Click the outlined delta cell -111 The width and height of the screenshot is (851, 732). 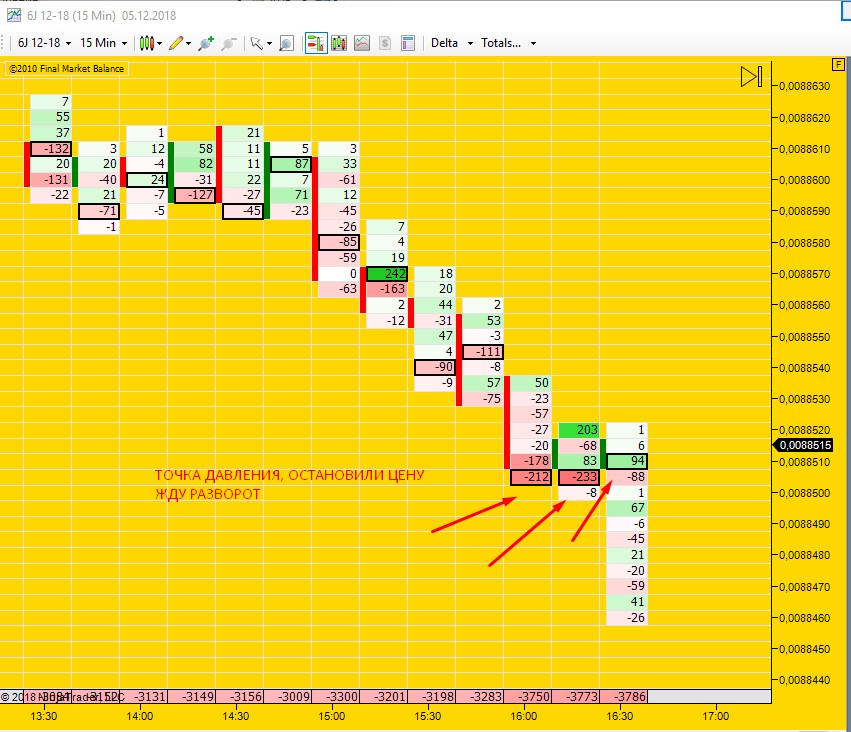[x=482, y=352]
